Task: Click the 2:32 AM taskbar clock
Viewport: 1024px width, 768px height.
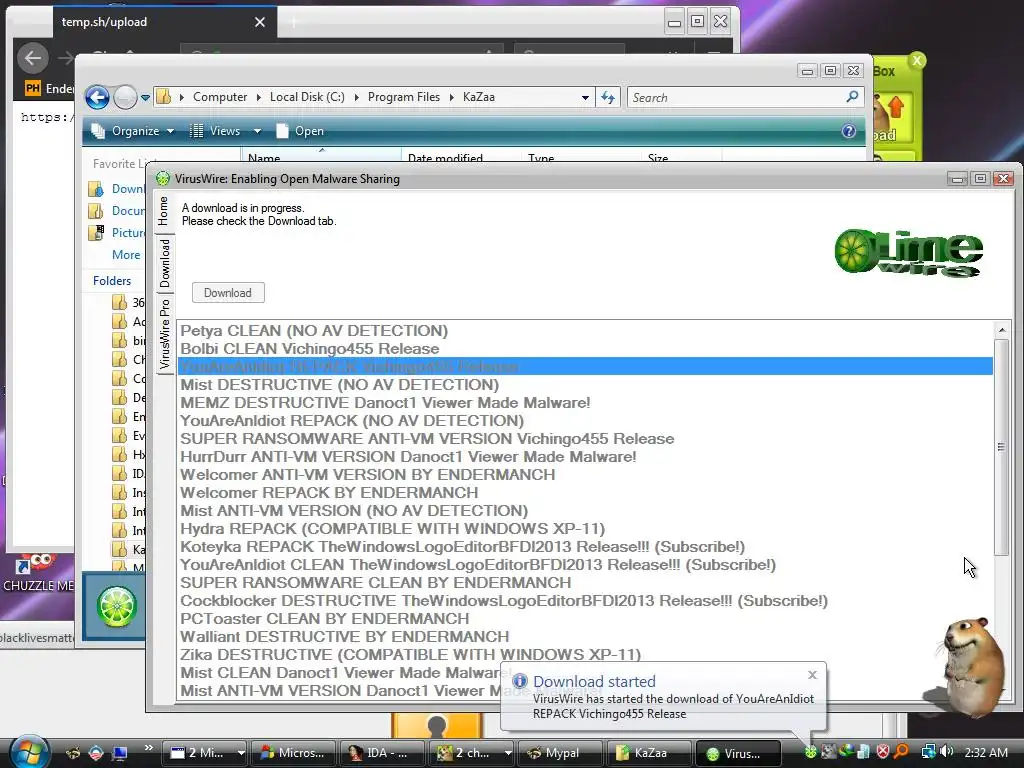Action: coord(985,752)
